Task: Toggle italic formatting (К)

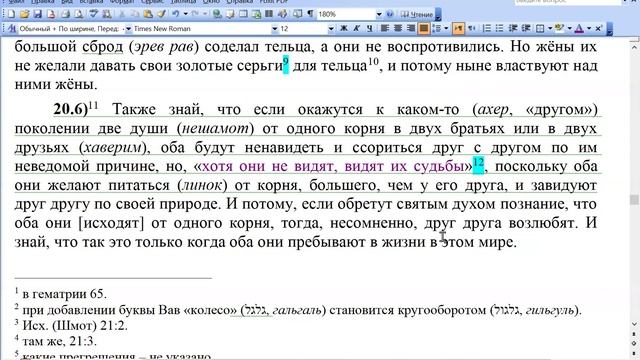Action: 356,28
